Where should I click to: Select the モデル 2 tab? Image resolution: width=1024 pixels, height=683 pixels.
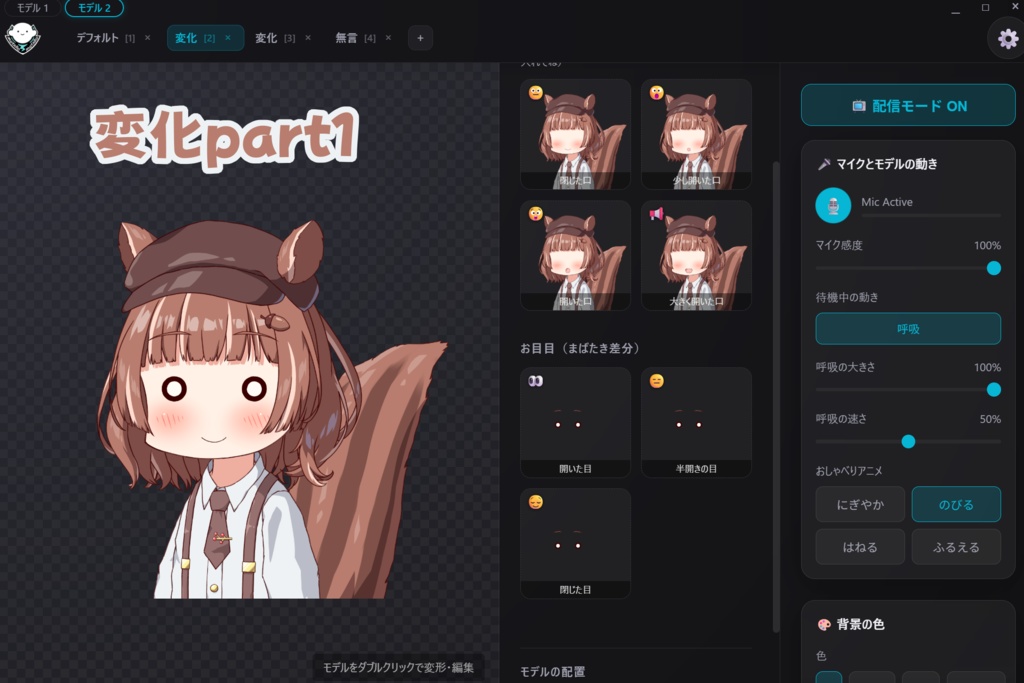(x=94, y=8)
